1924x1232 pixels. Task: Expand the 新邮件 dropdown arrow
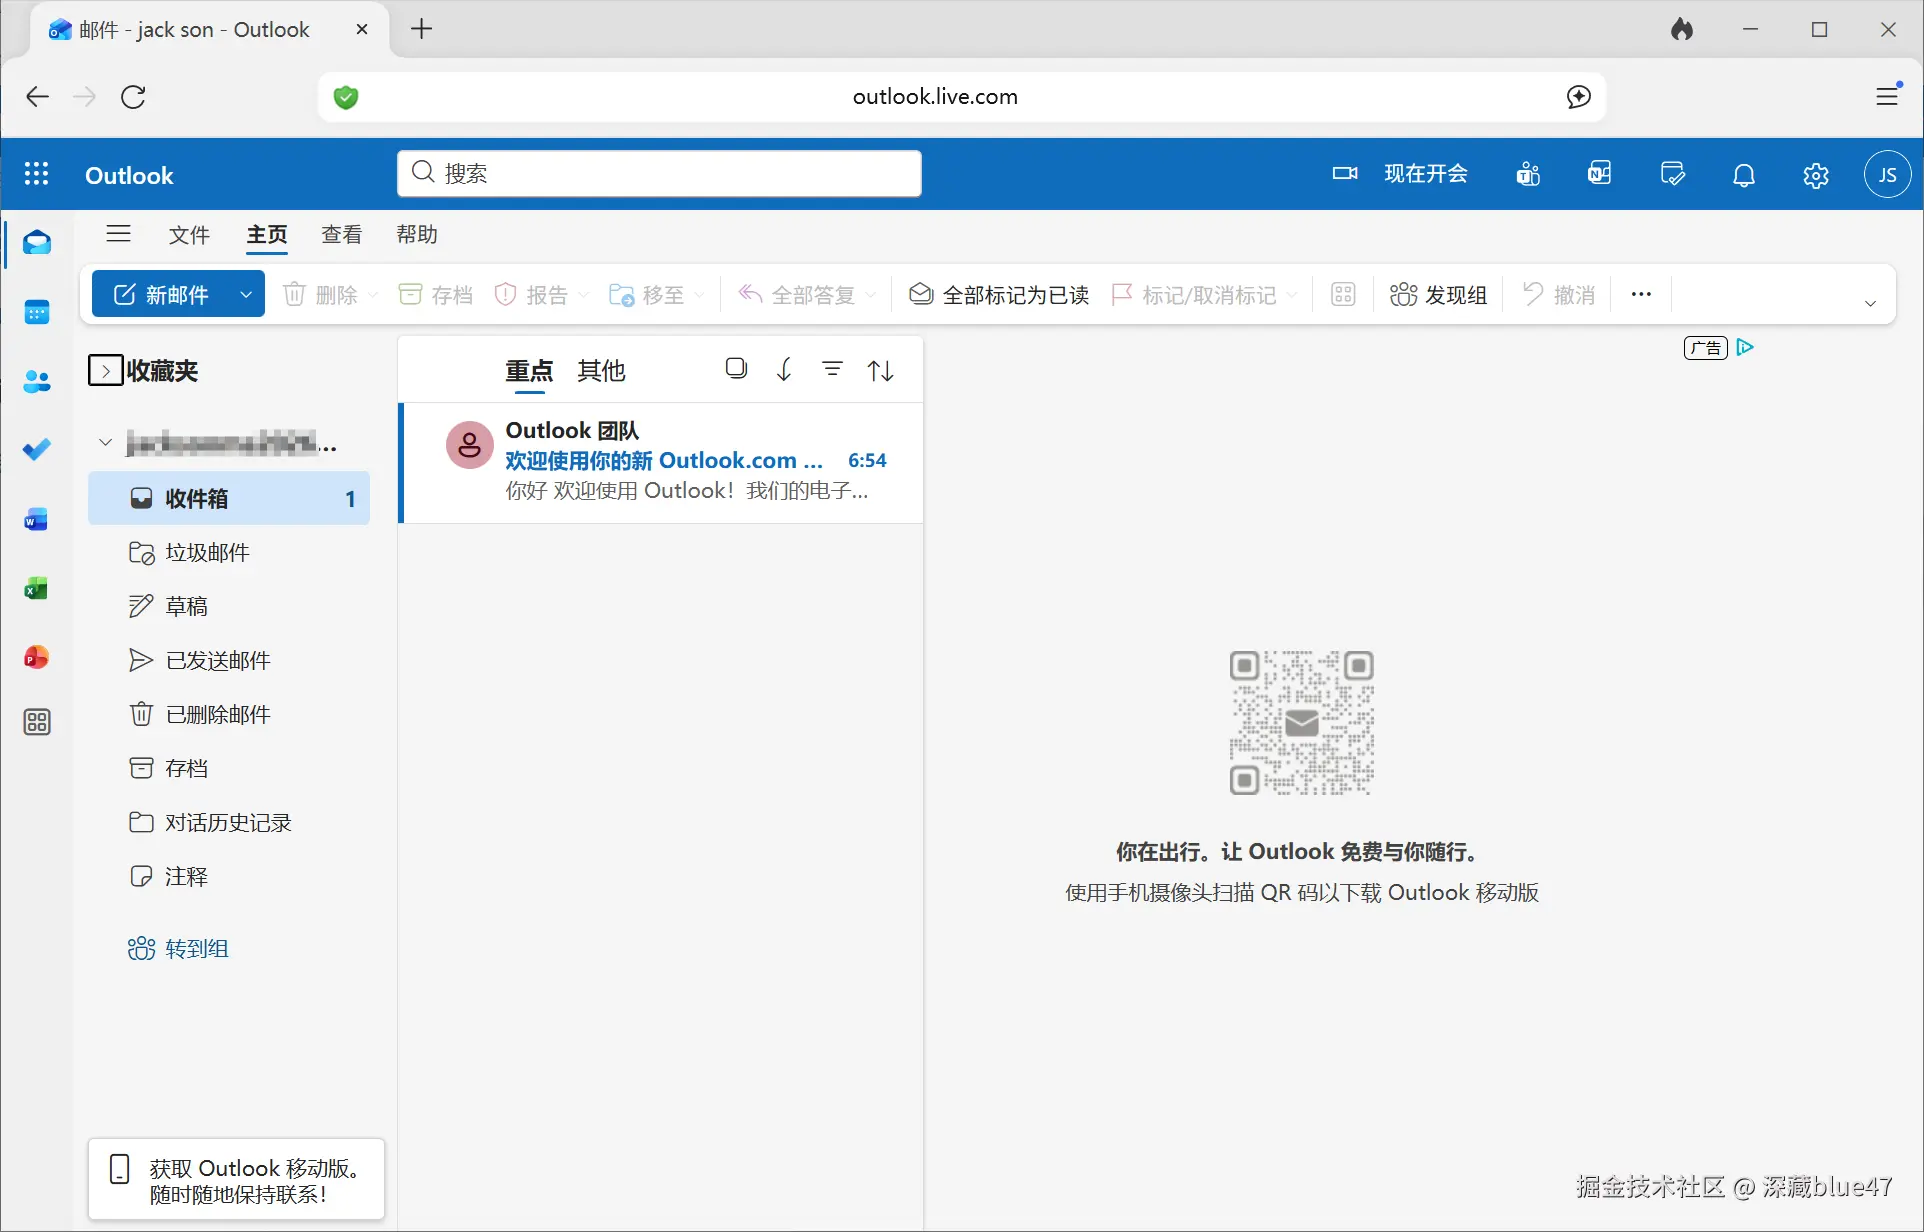point(245,294)
